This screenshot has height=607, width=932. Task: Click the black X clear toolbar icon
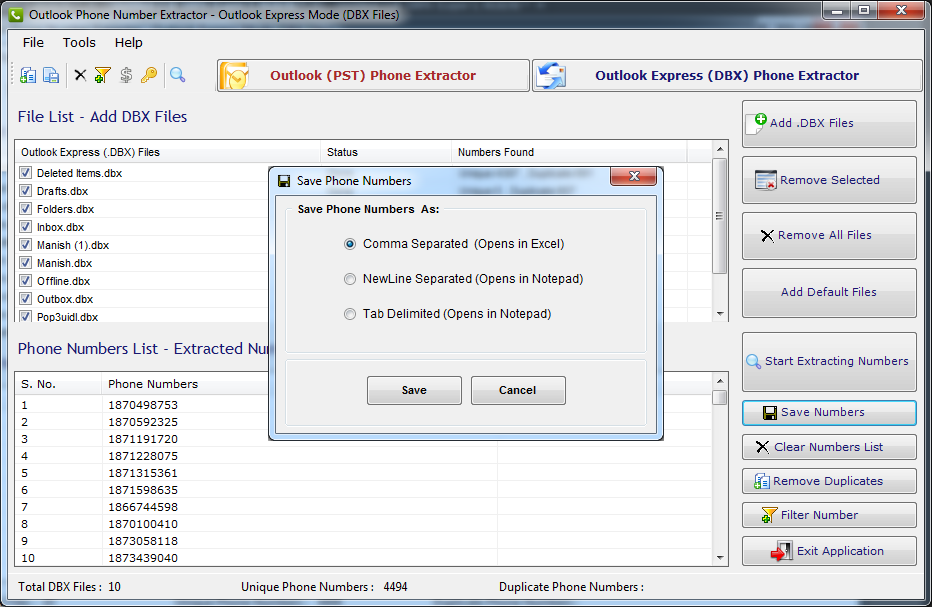(80, 75)
